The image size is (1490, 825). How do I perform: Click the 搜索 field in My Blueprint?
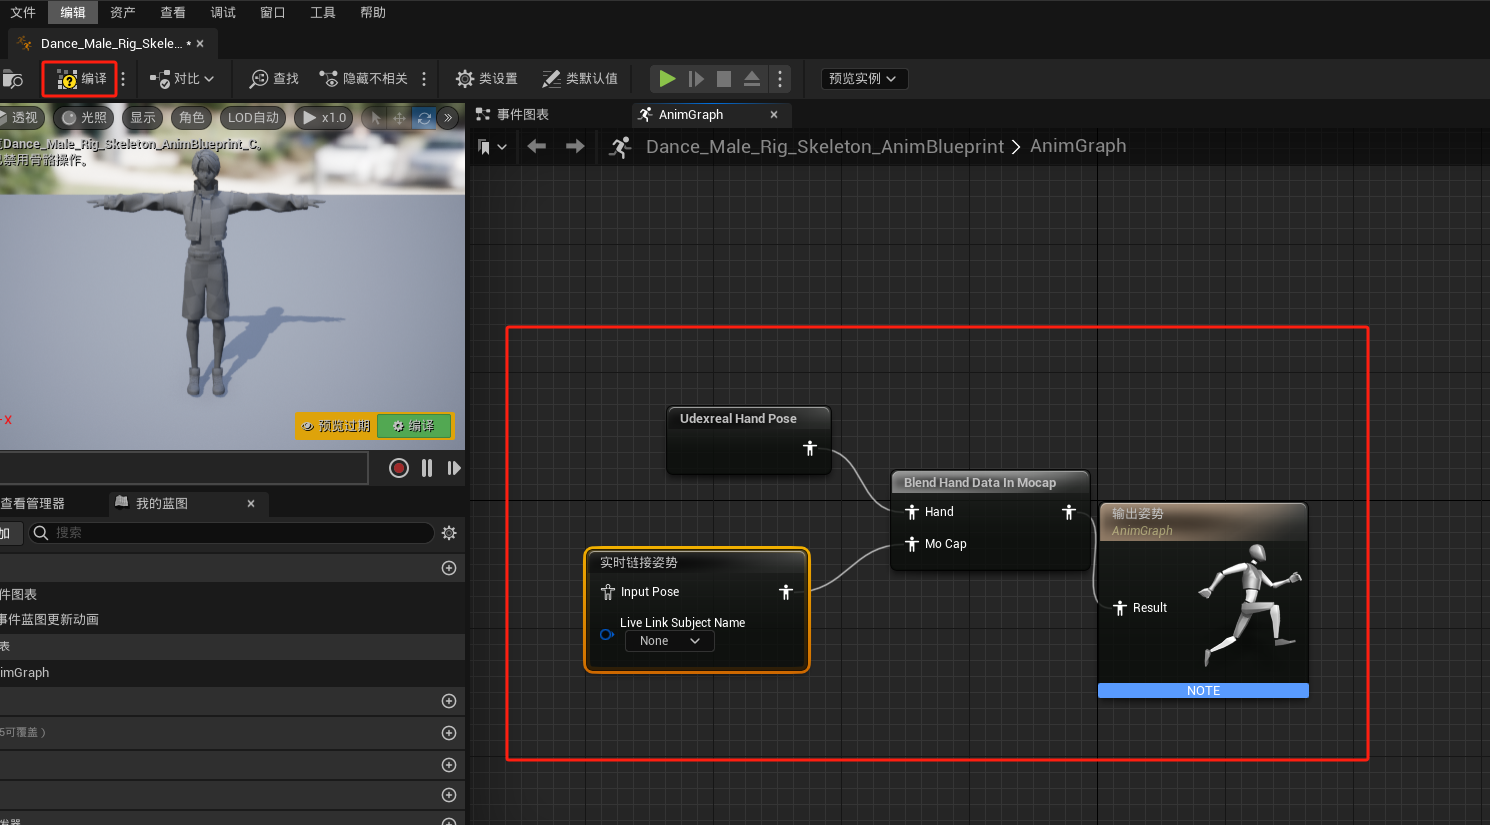click(x=232, y=533)
